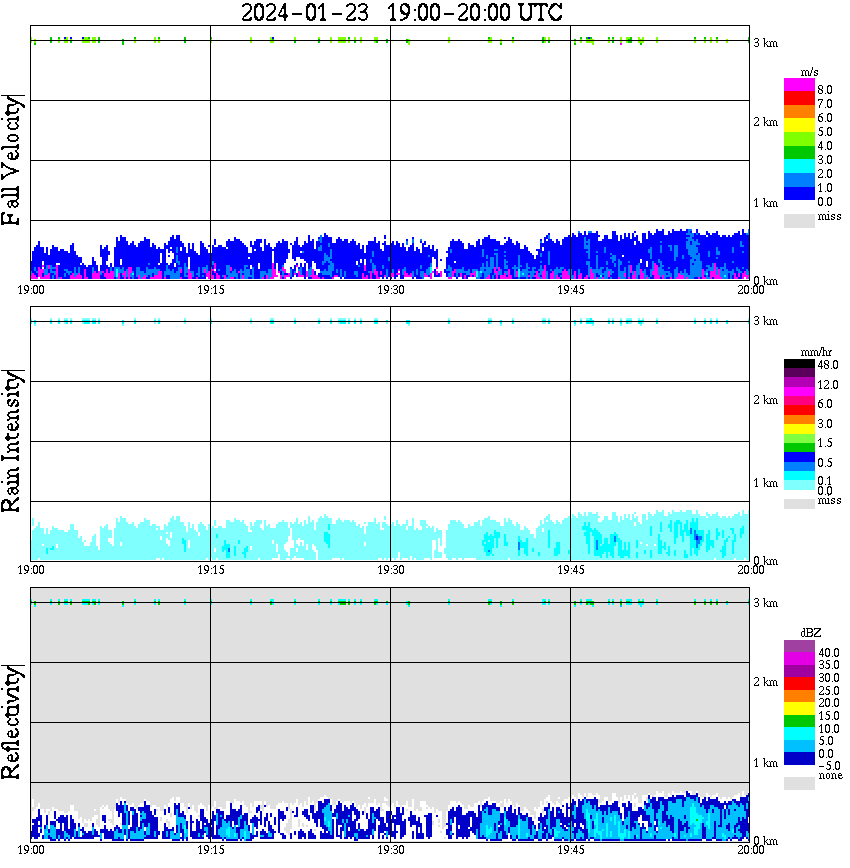The width and height of the screenshot is (850, 868).
Task: Click the Fall Velocity axis label
Action: pos(11,160)
